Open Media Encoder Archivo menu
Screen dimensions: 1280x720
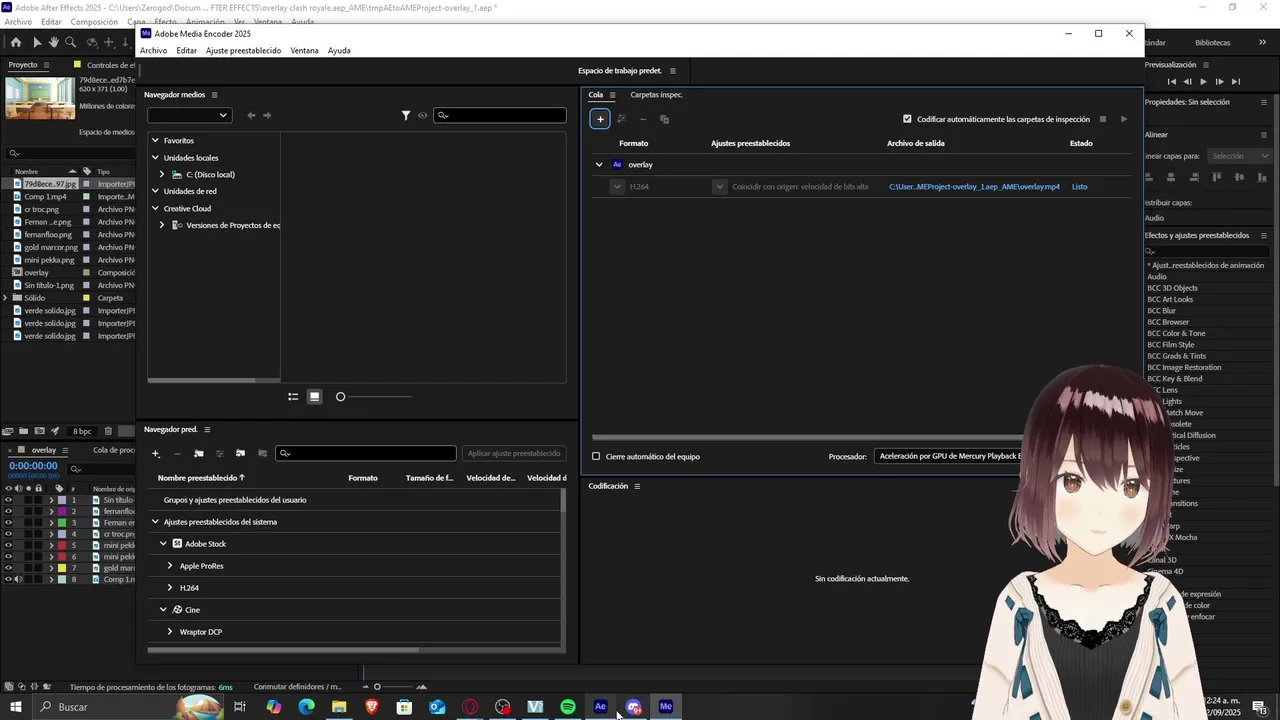[x=153, y=50]
